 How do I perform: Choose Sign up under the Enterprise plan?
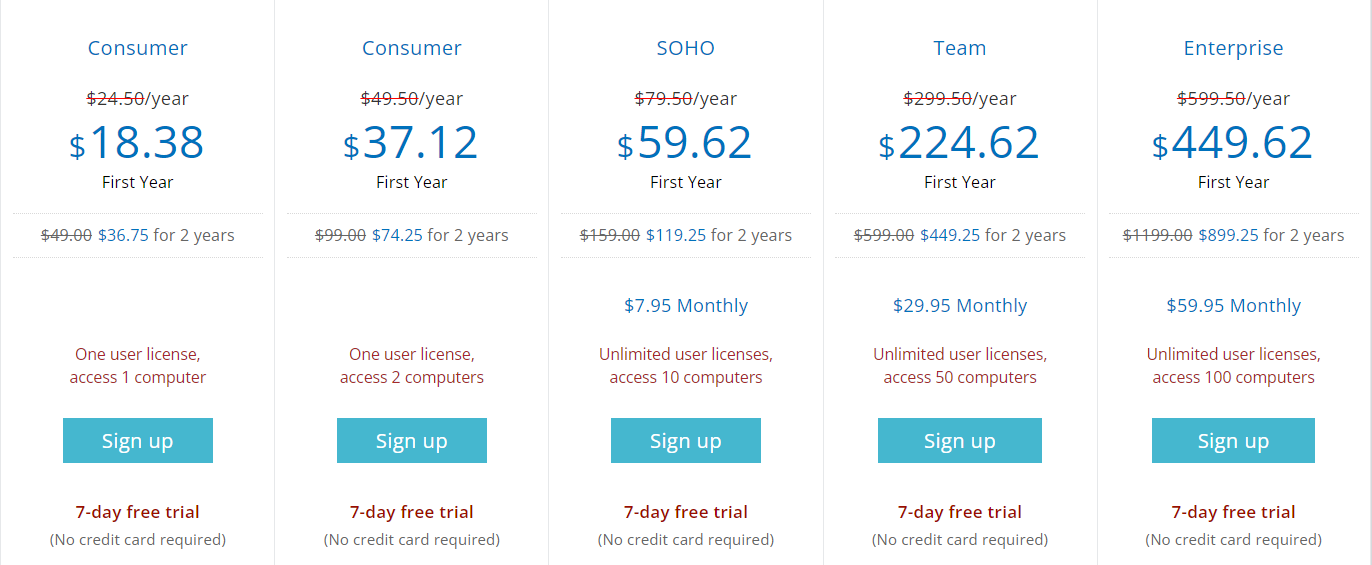(x=1233, y=441)
